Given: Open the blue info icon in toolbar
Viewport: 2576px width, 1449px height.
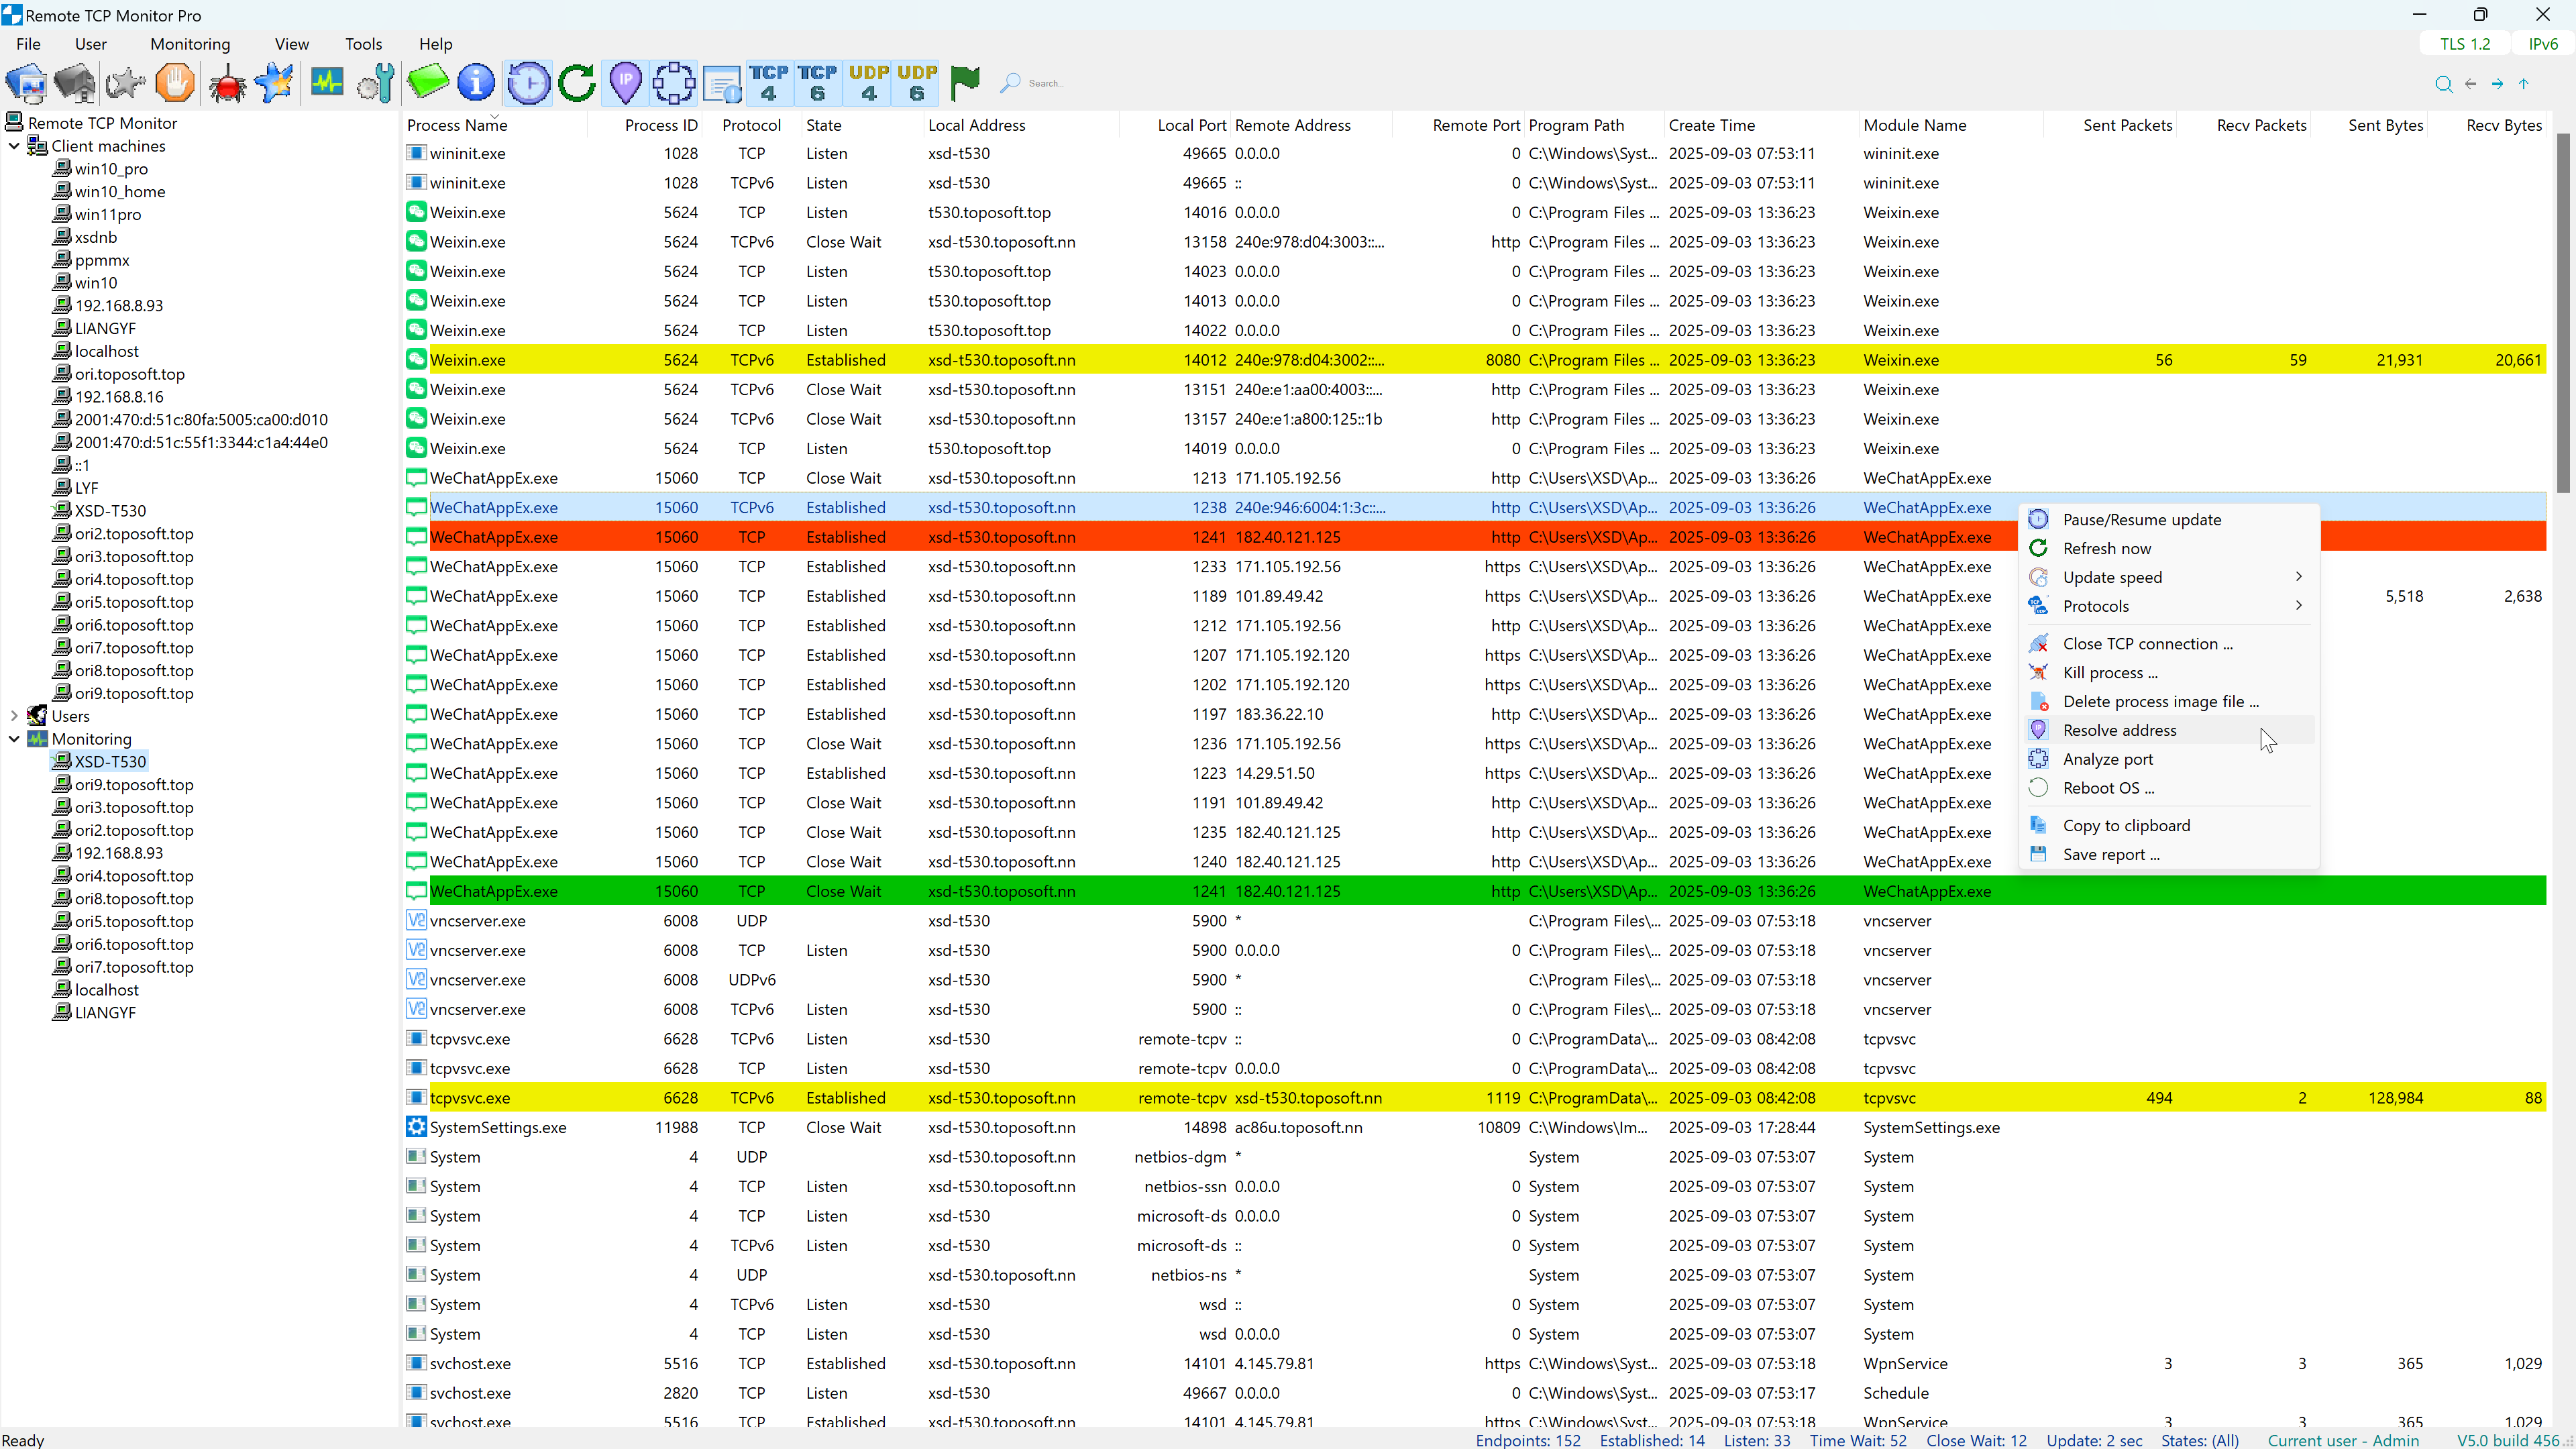Looking at the screenshot, I should pyautogui.click(x=476, y=83).
